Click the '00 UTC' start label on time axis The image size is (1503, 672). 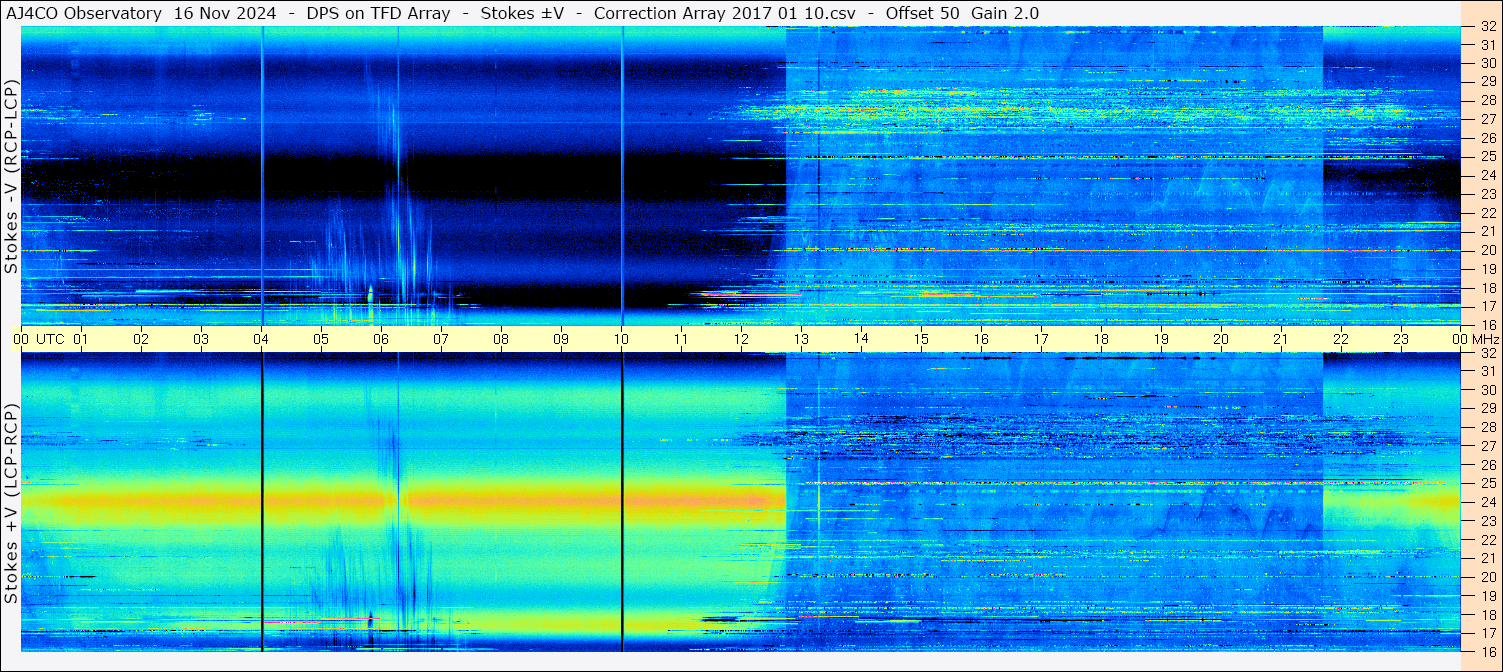pos(39,339)
